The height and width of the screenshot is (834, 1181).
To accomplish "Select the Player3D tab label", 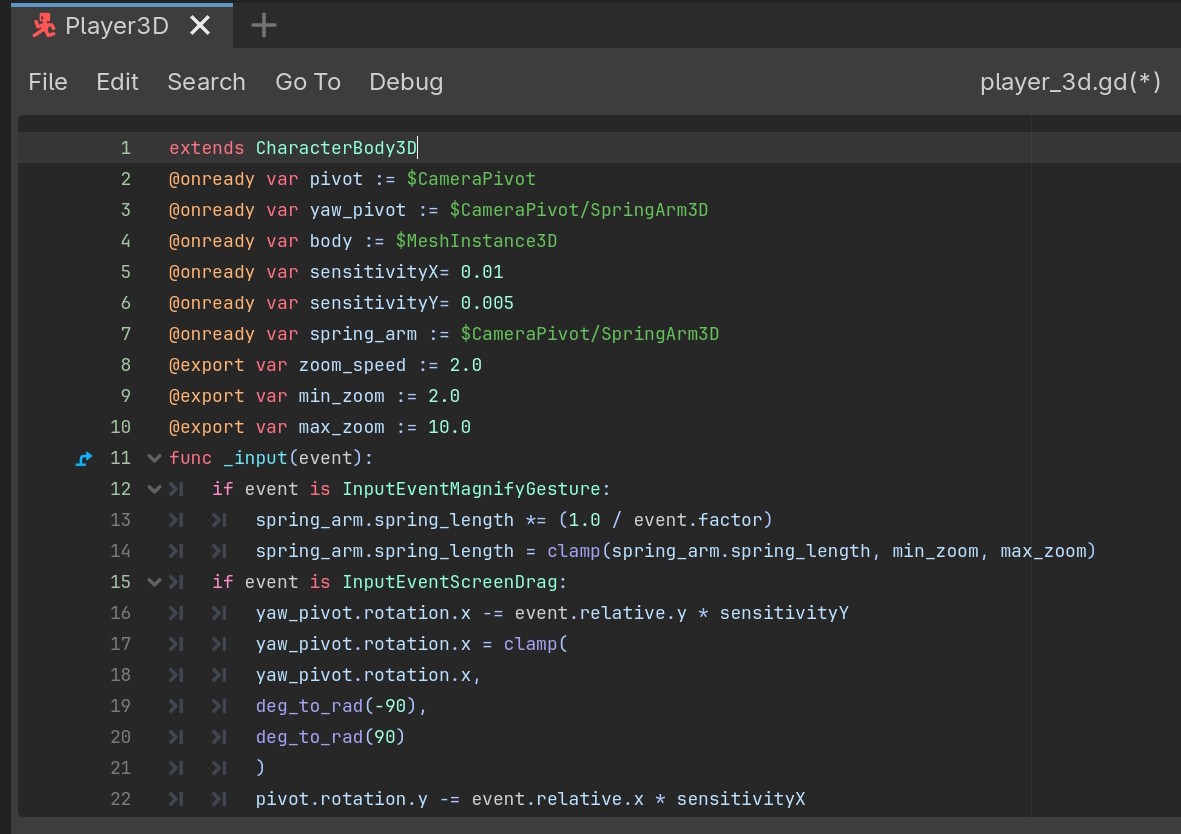I will (116, 26).
